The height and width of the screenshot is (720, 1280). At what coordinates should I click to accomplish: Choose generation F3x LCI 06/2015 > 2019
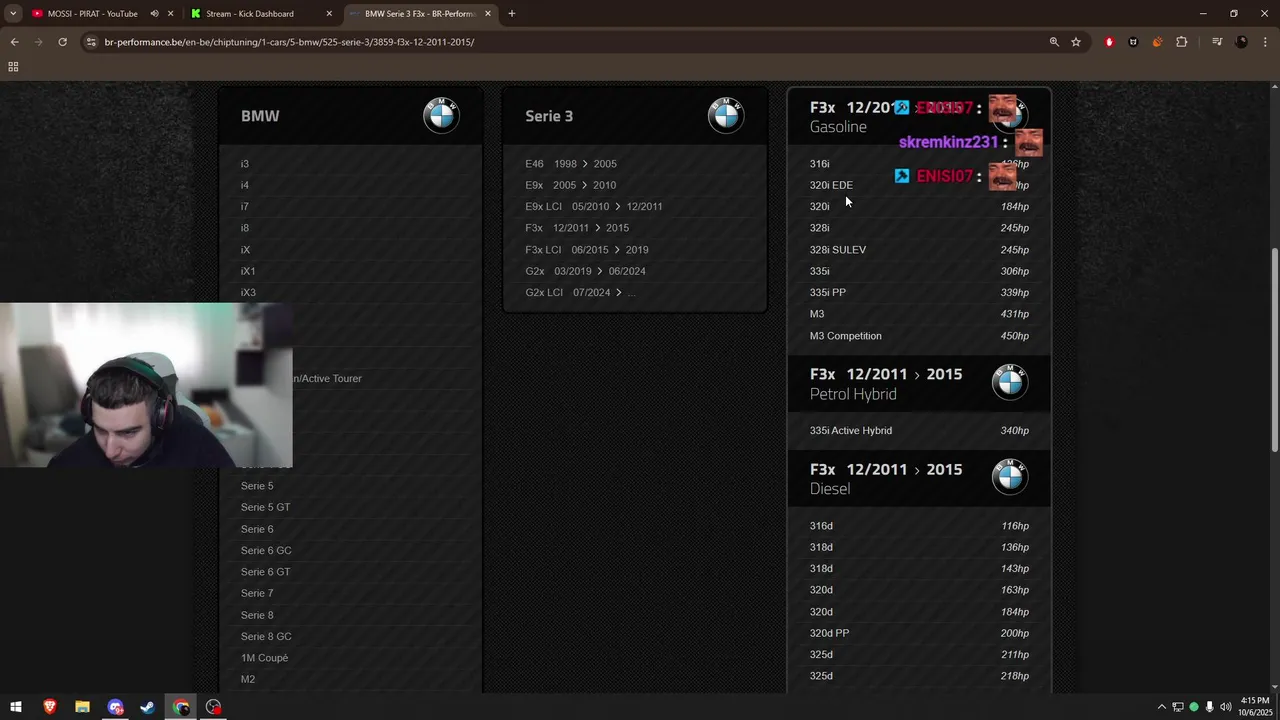(x=587, y=250)
